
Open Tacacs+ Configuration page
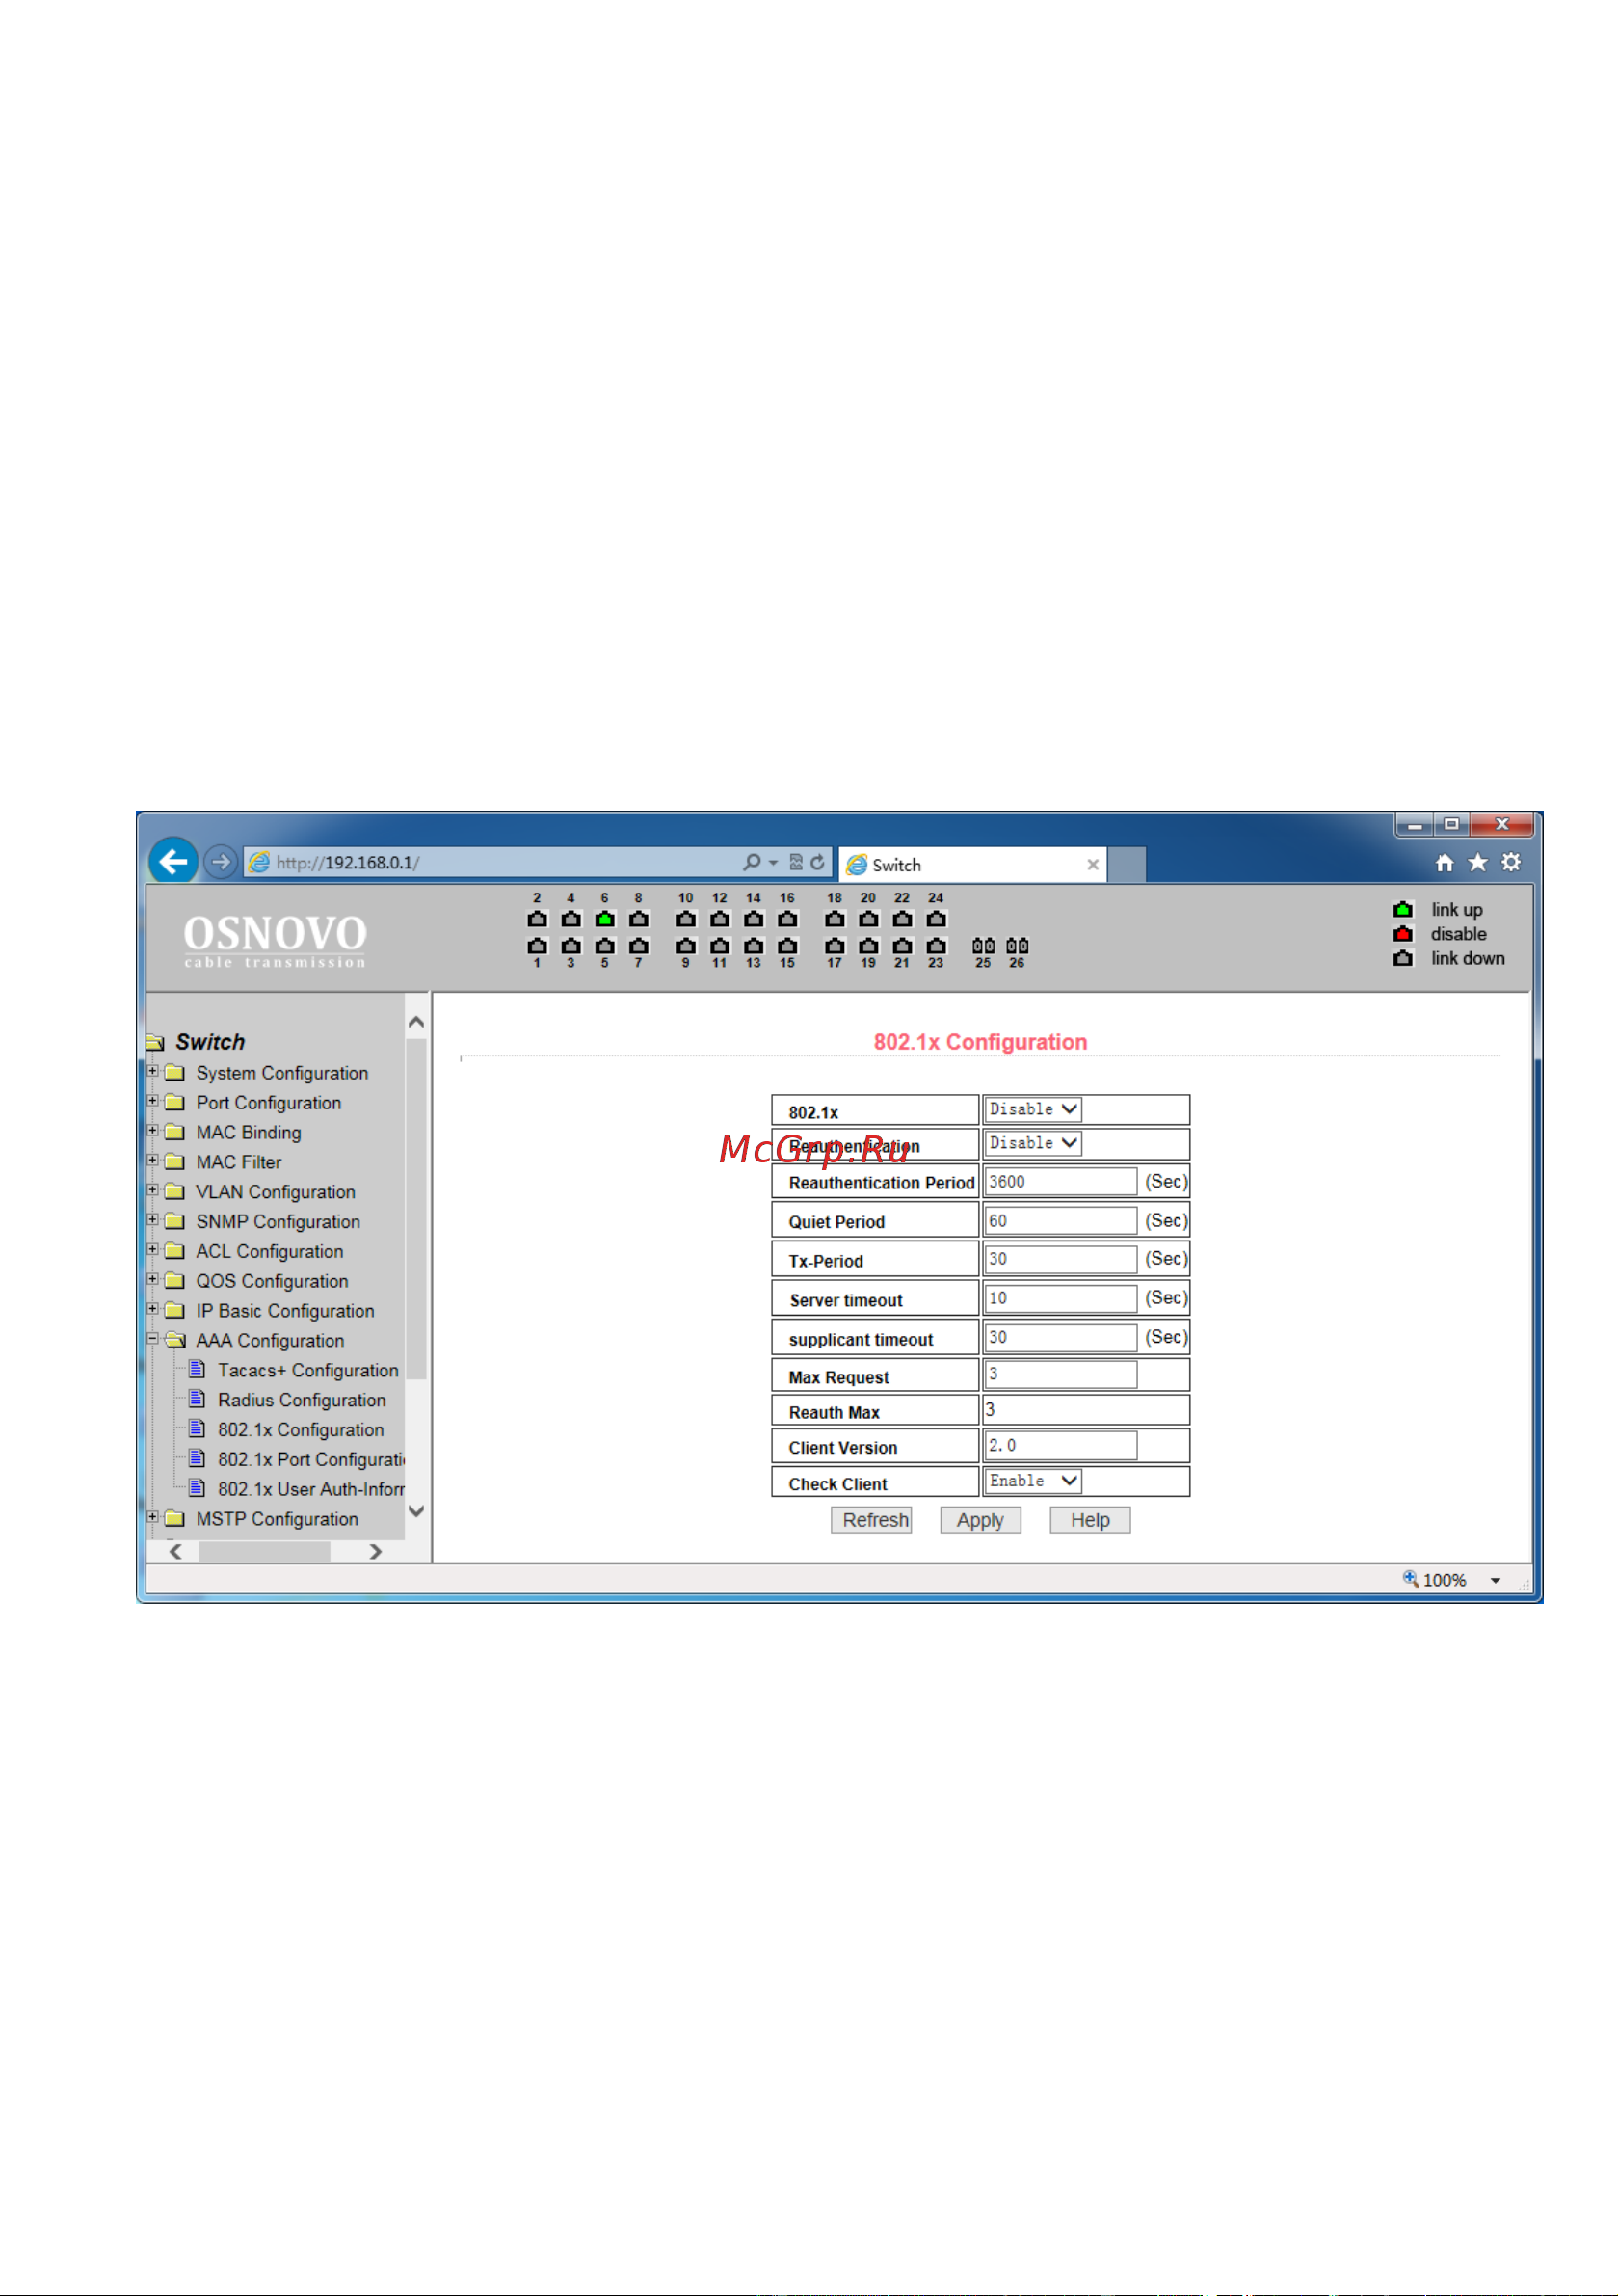(x=308, y=1371)
